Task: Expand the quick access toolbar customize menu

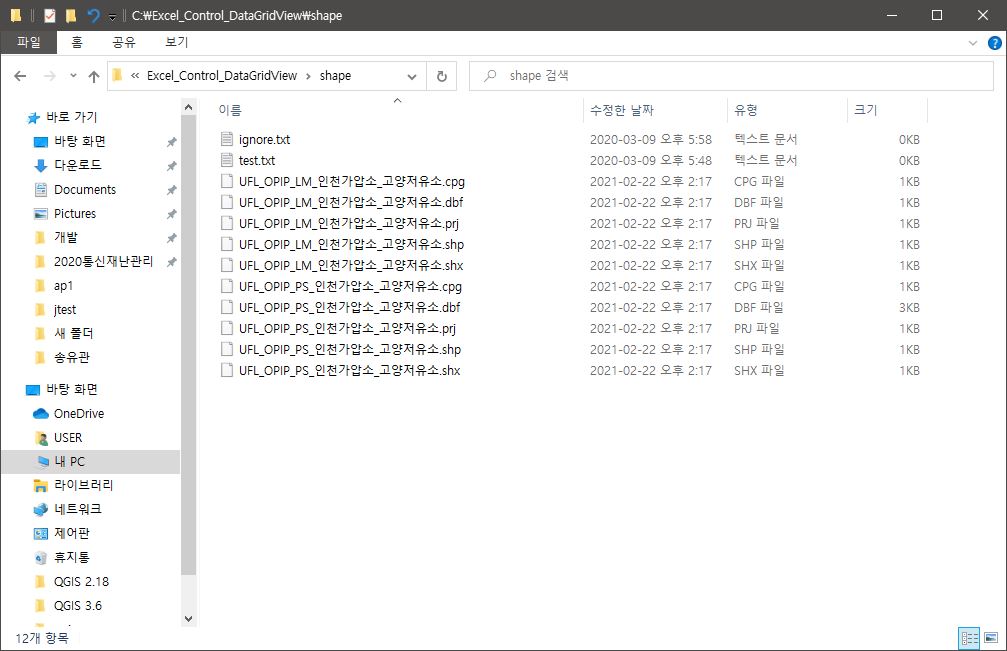Action: tap(112, 15)
